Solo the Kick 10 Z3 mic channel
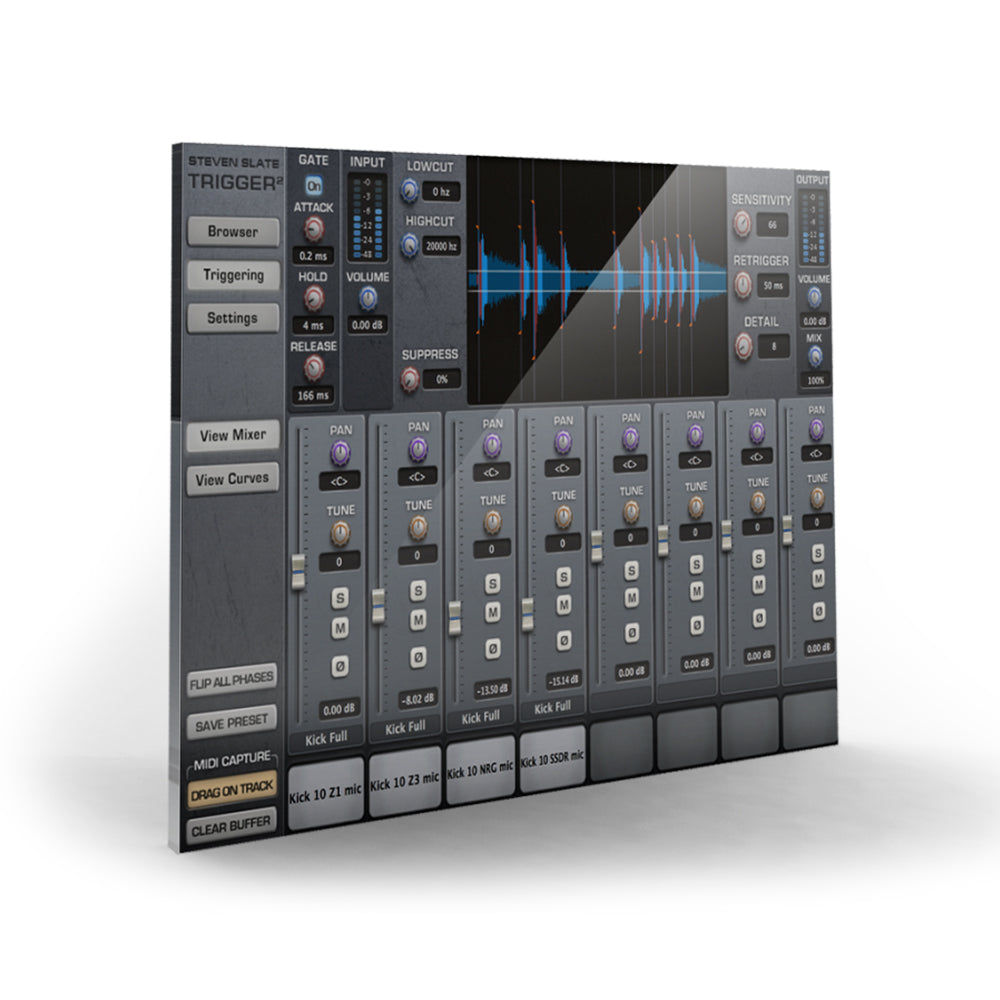Image resolution: width=1000 pixels, height=1000 pixels. pyautogui.click(x=418, y=591)
